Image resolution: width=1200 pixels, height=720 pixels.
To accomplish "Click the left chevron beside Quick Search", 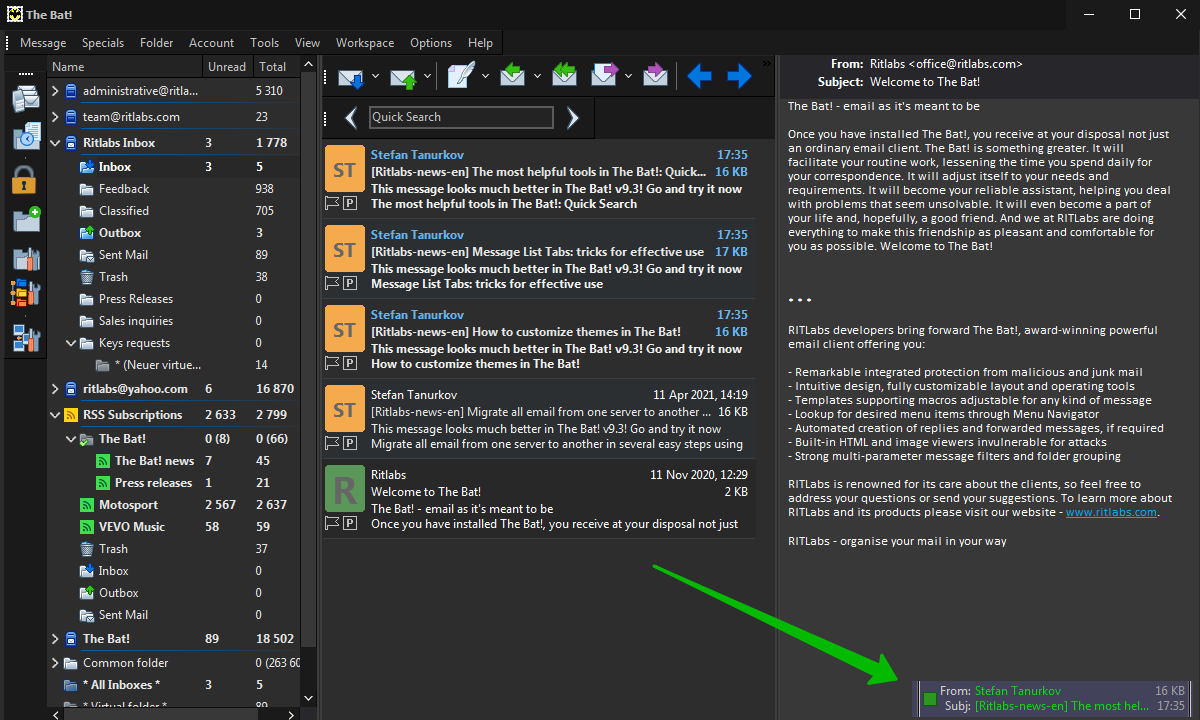I will 351,118.
